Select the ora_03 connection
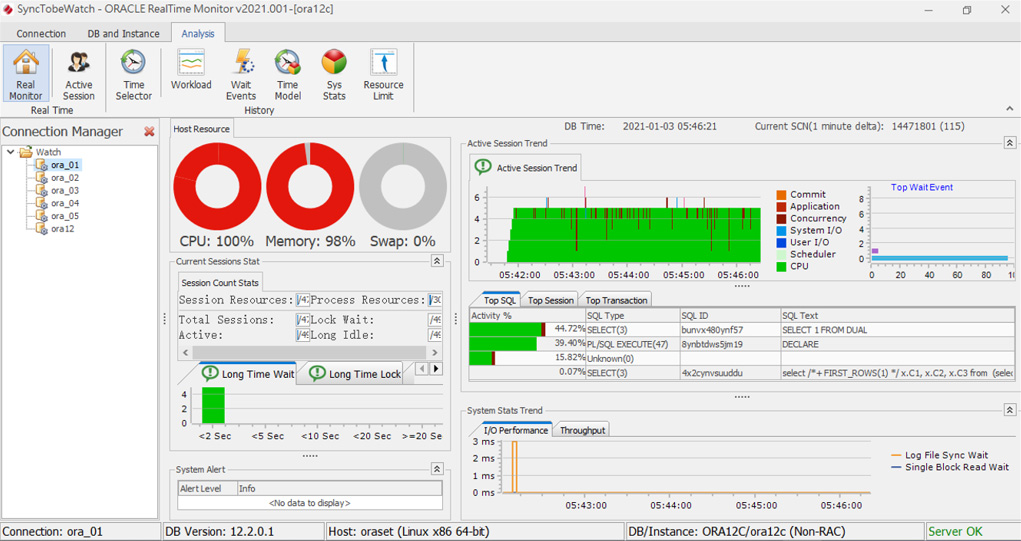This screenshot has width=1021, height=541. pos(65,191)
